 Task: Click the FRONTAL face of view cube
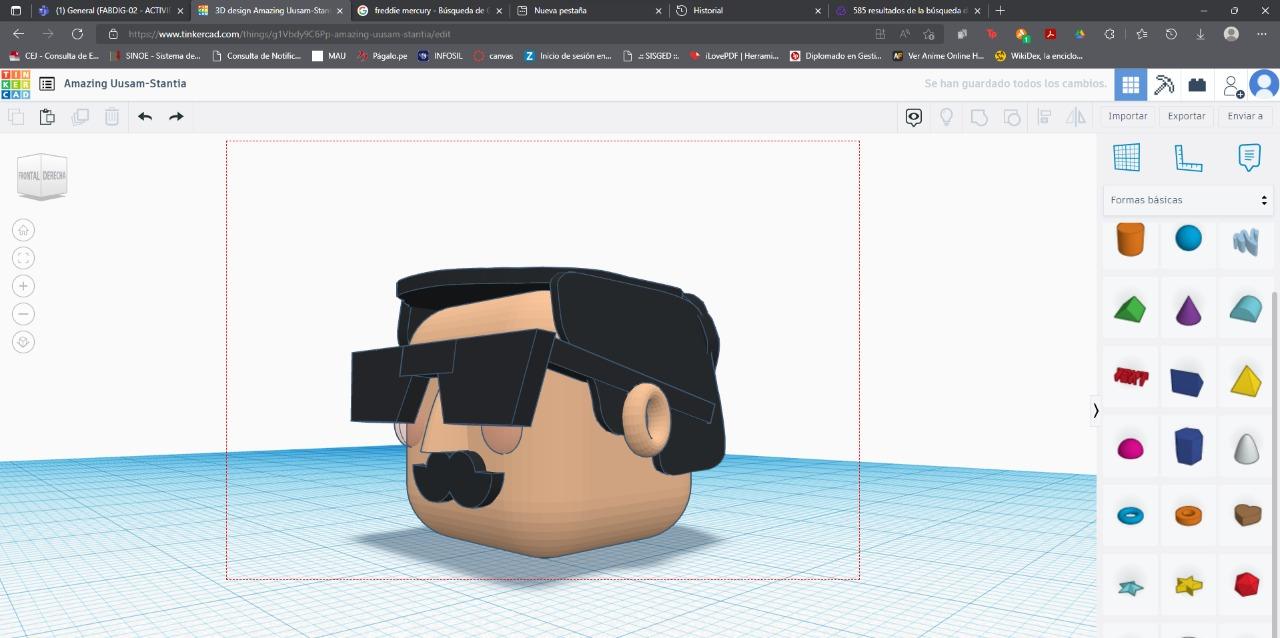coord(29,176)
